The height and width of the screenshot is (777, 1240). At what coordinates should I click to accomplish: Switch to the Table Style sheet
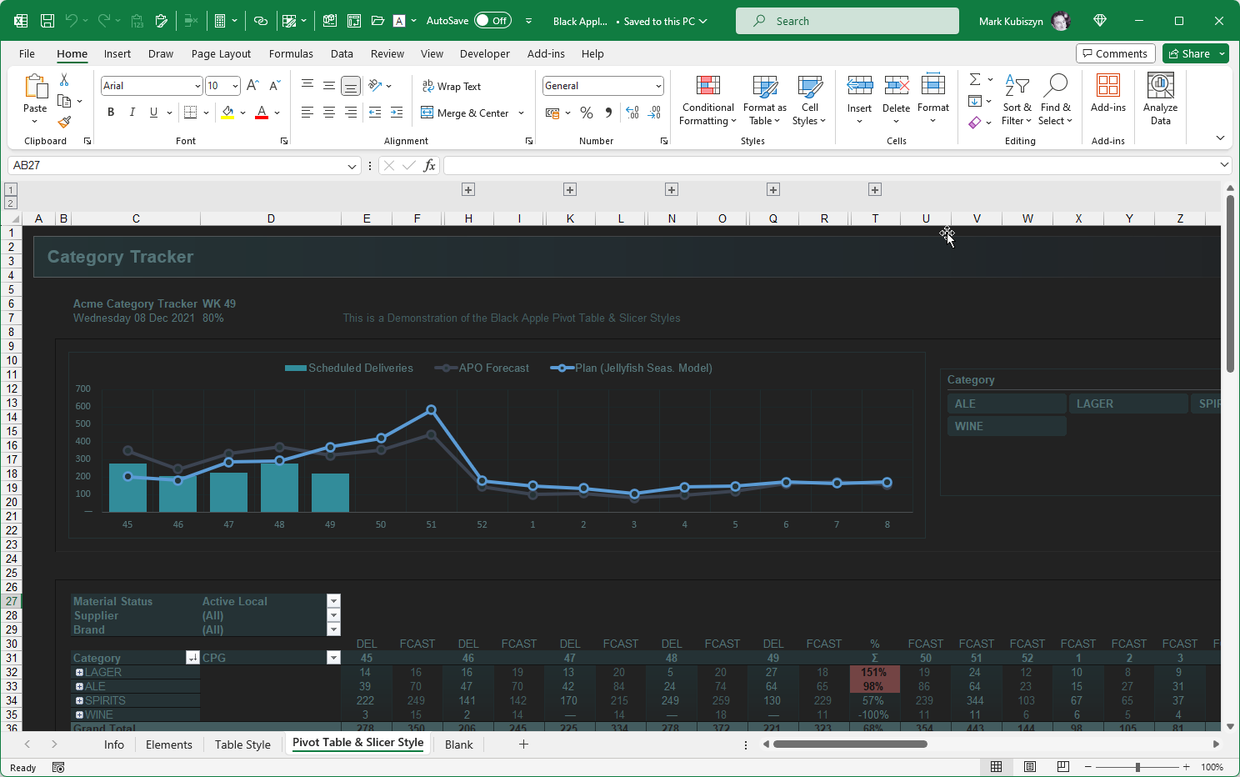[243, 745]
